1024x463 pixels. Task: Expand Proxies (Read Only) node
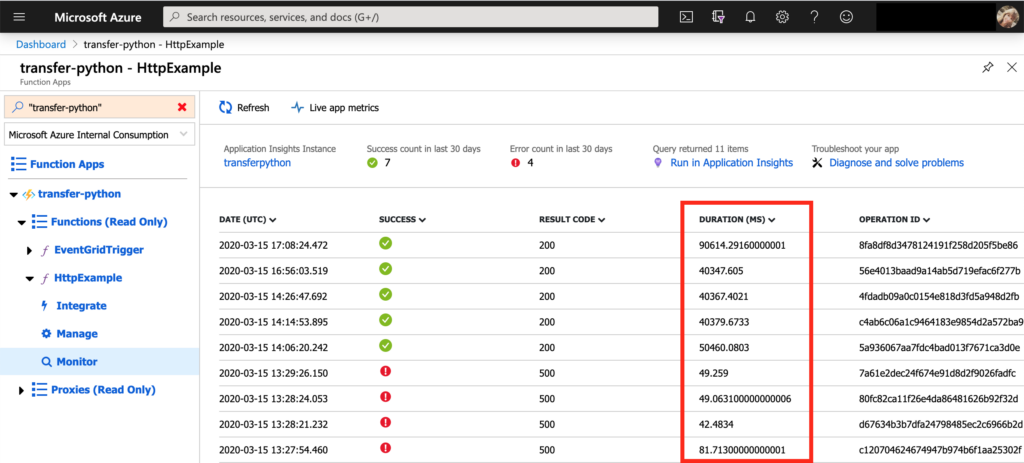(21, 391)
